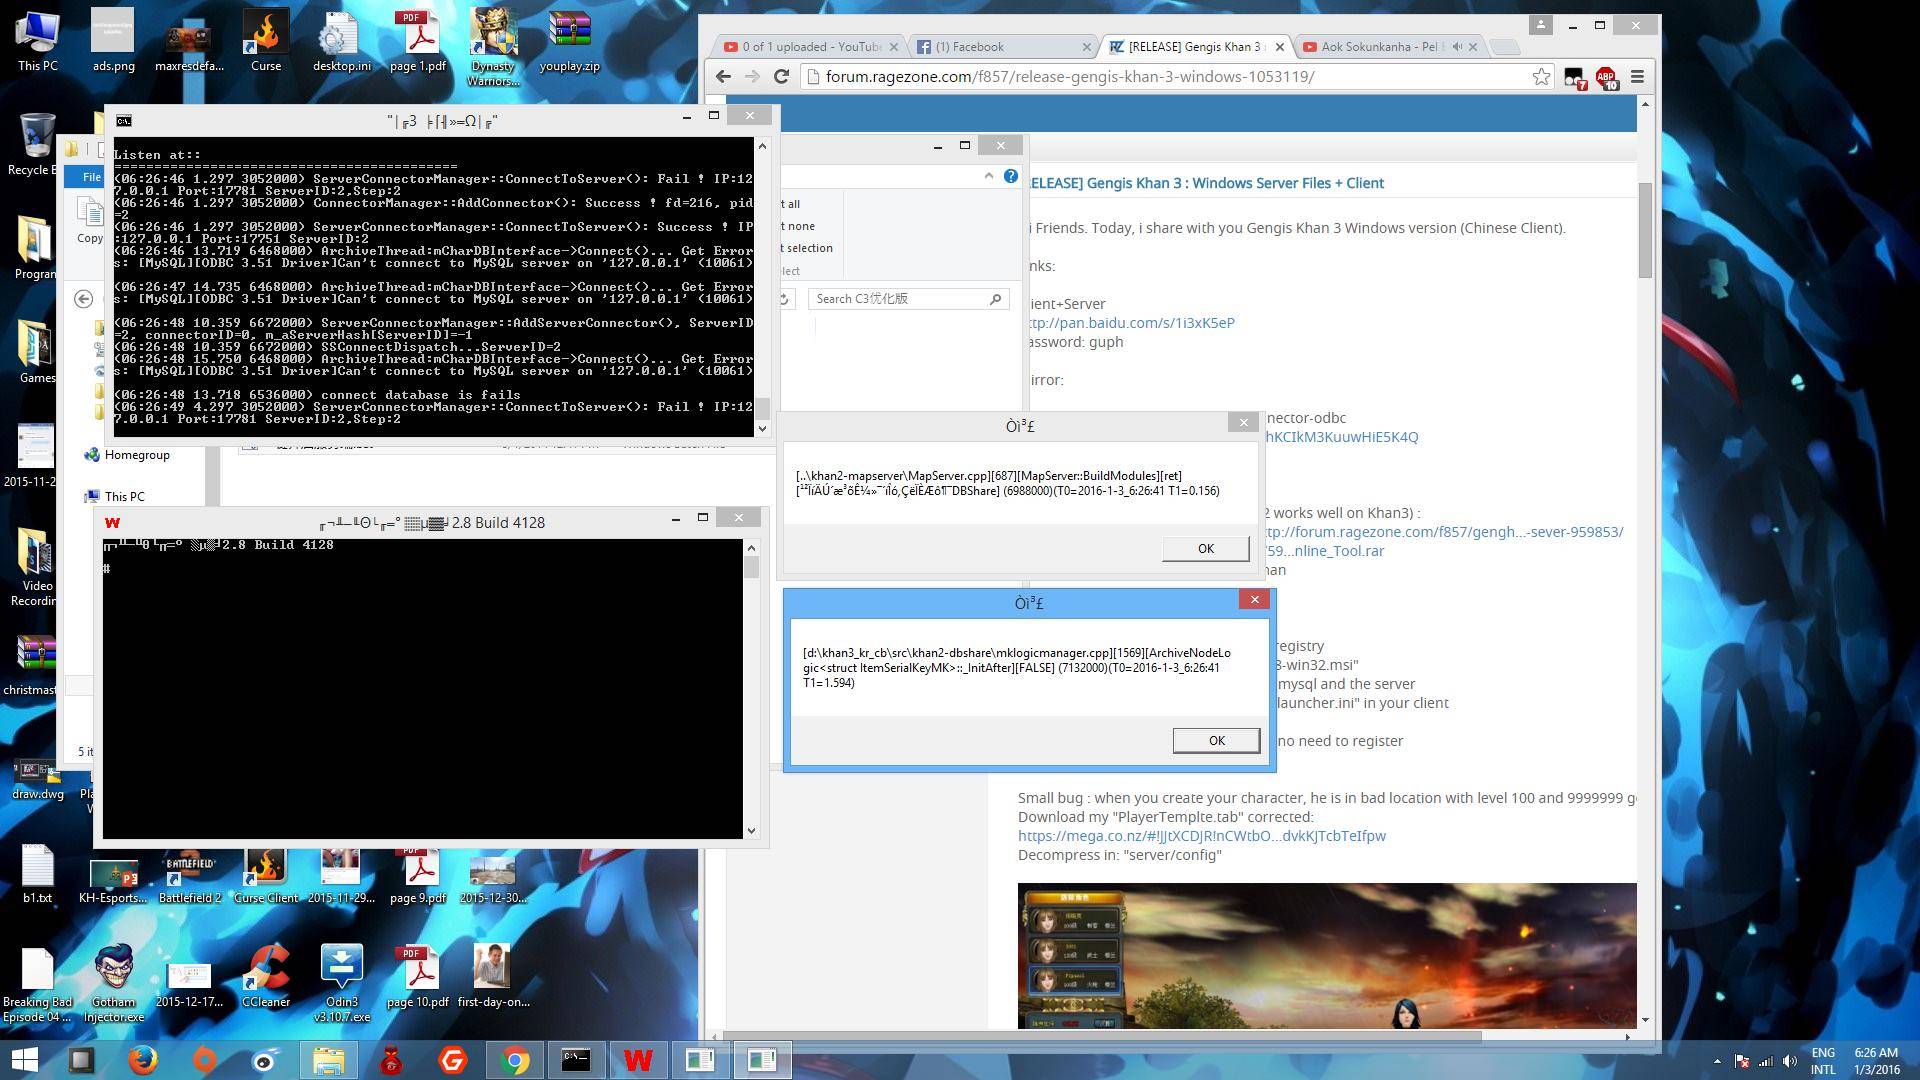The image size is (1920, 1080).
Task: Open the Windows Start button
Action: point(24,1059)
